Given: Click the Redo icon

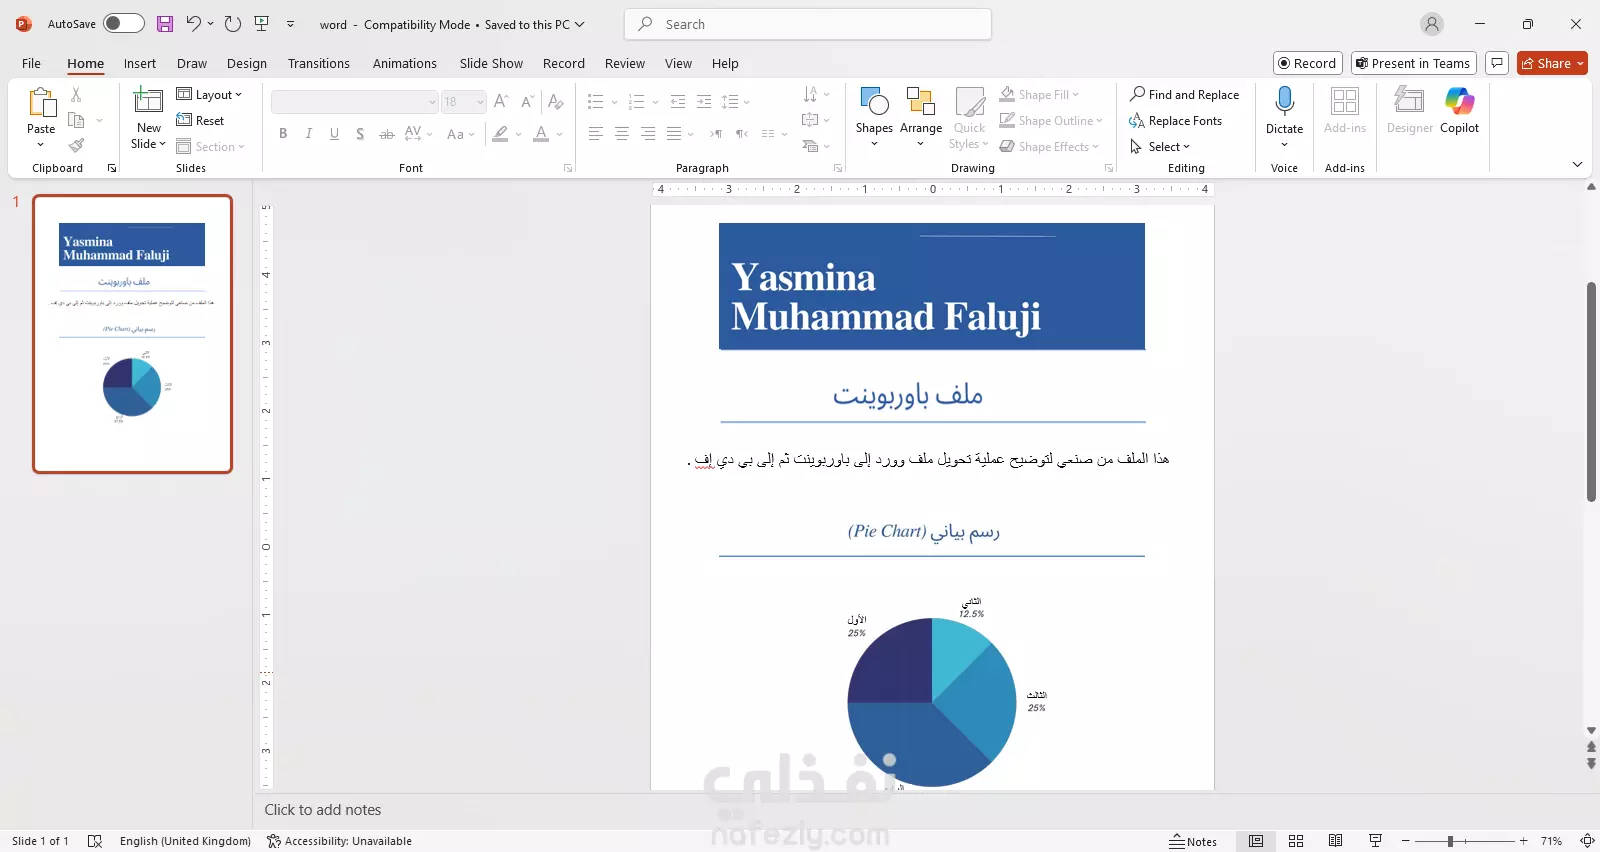Looking at the screenshot, I should tap(233, 24).
